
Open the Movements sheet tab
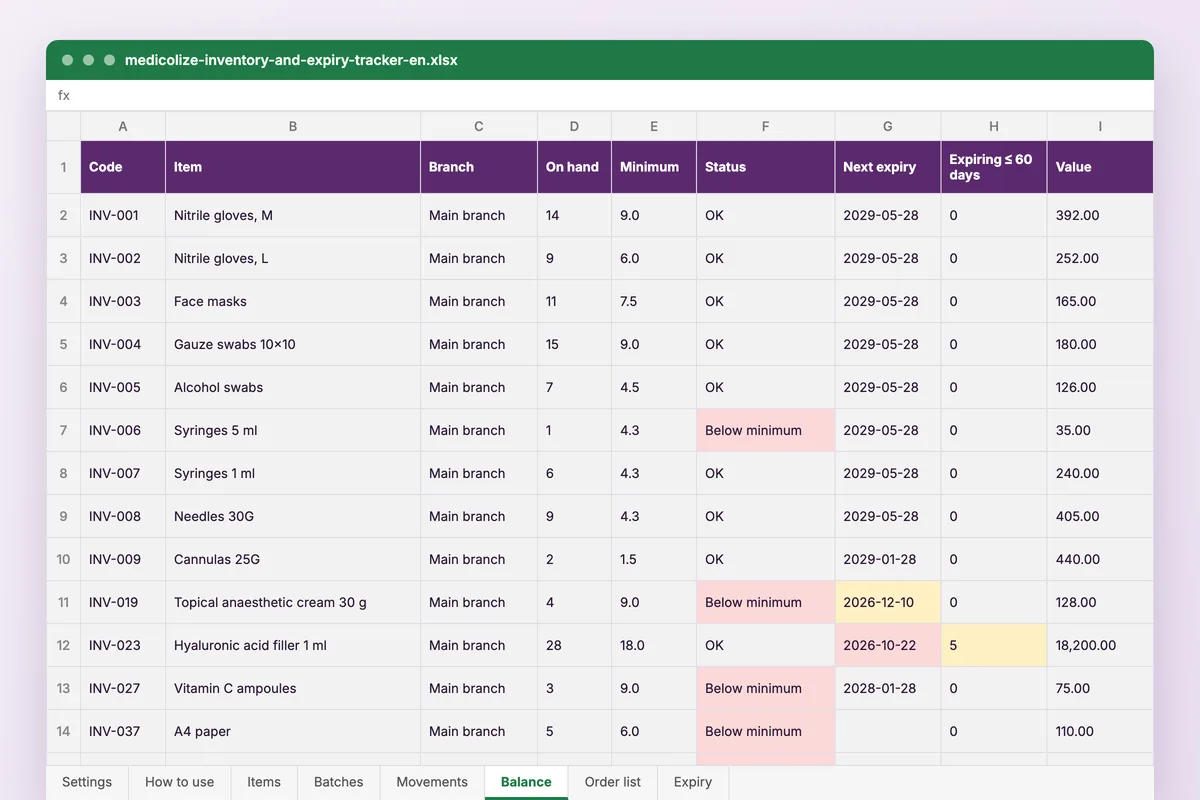[432, 782]
